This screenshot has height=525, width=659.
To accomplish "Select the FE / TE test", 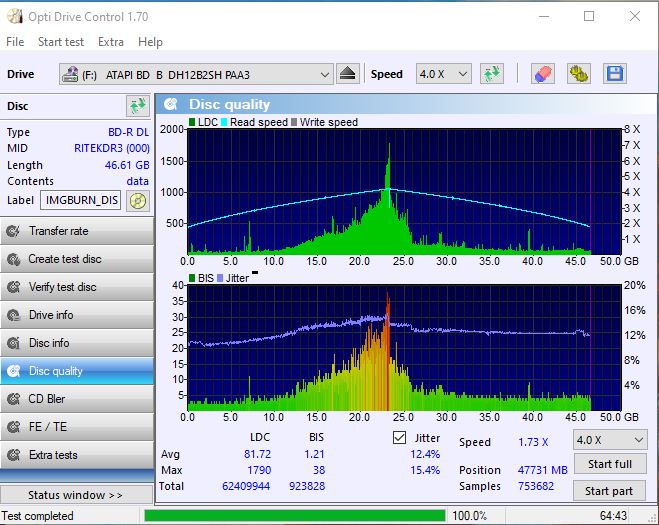I will click(x=77, y=427).
